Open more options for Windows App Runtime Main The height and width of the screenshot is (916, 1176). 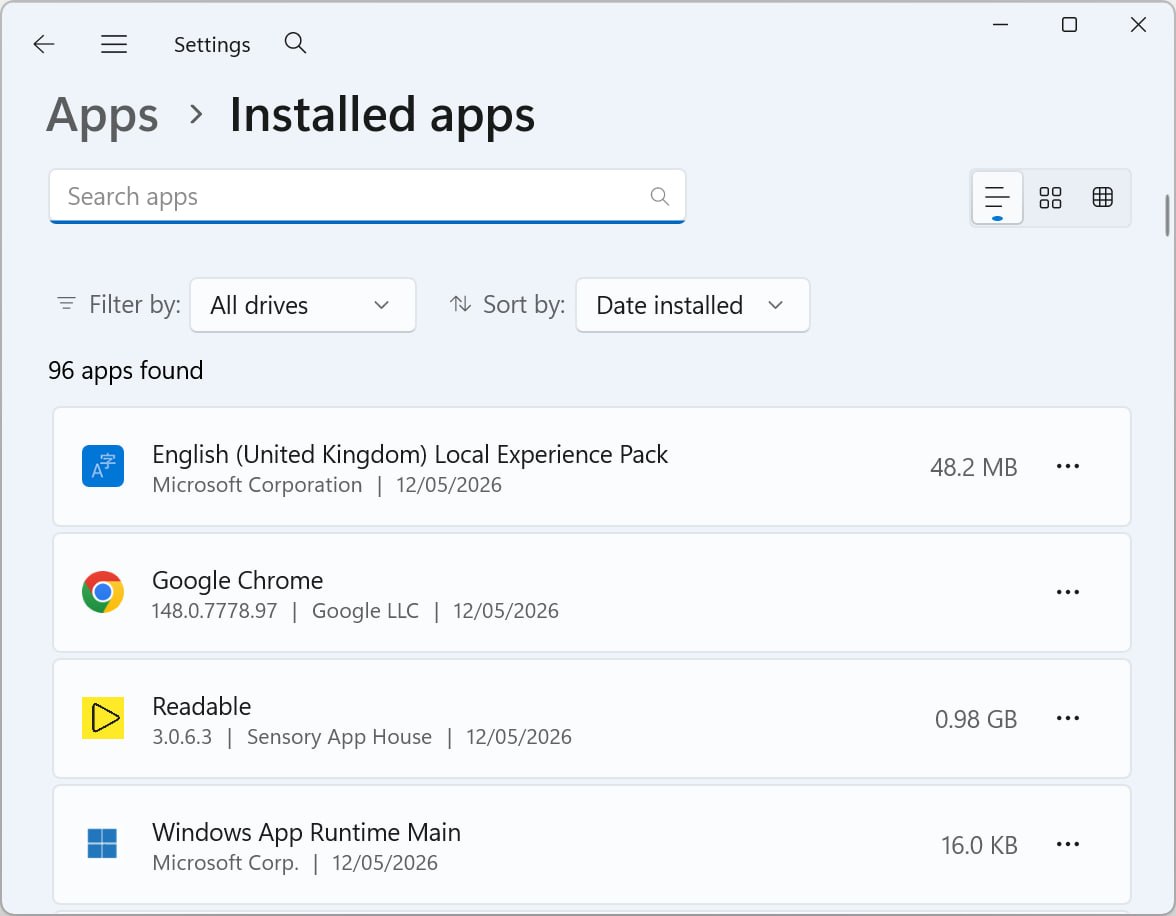pos(1067,845)
